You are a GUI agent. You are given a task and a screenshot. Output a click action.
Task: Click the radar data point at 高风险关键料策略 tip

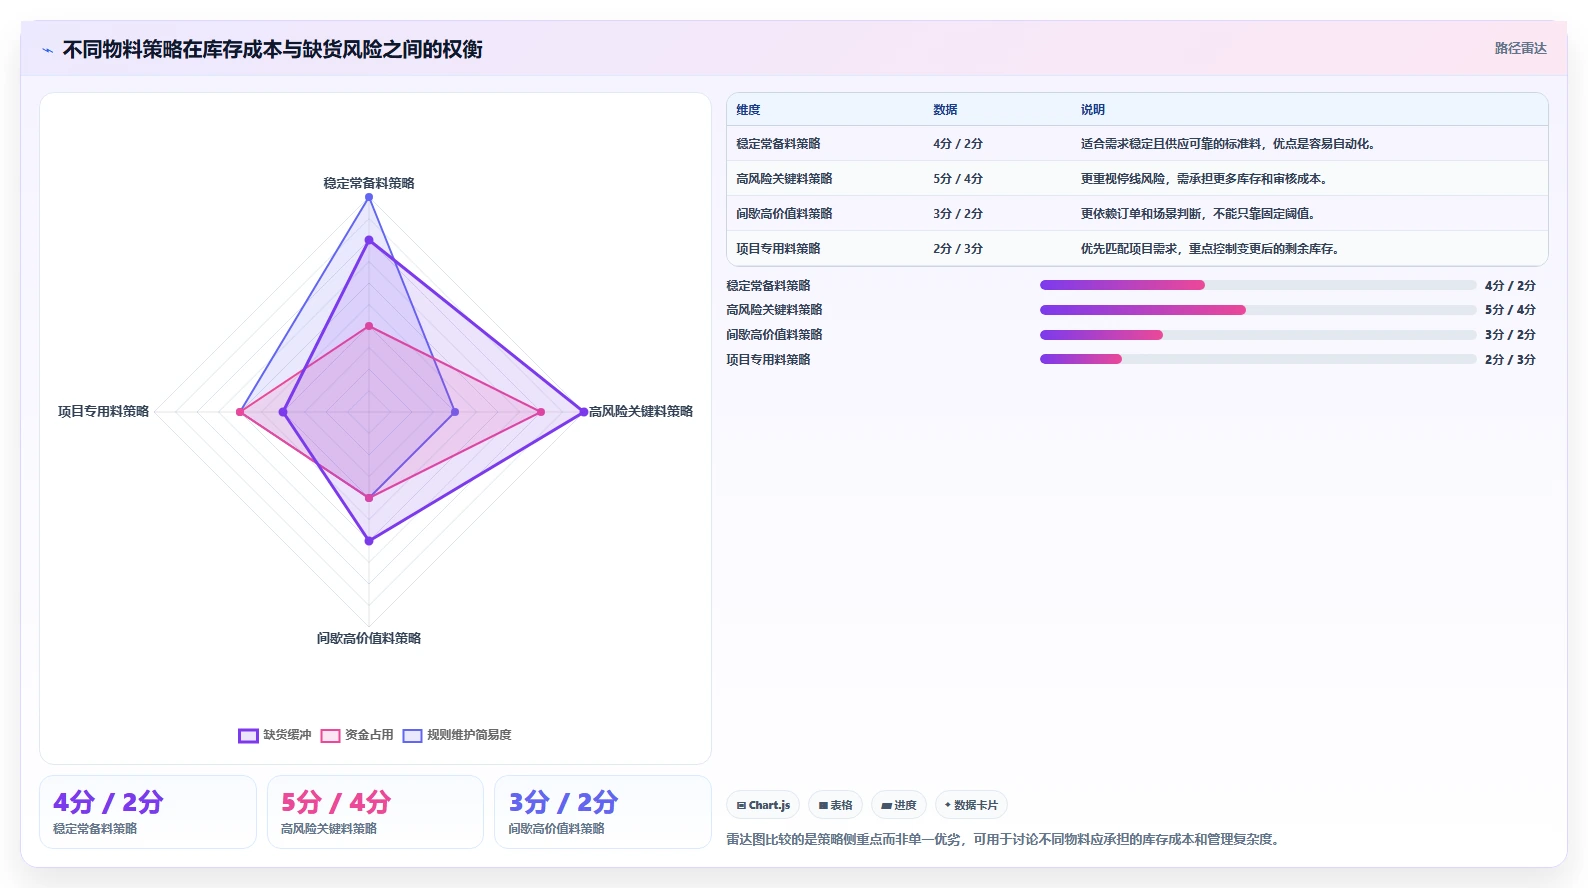click(x=584, y=412)
